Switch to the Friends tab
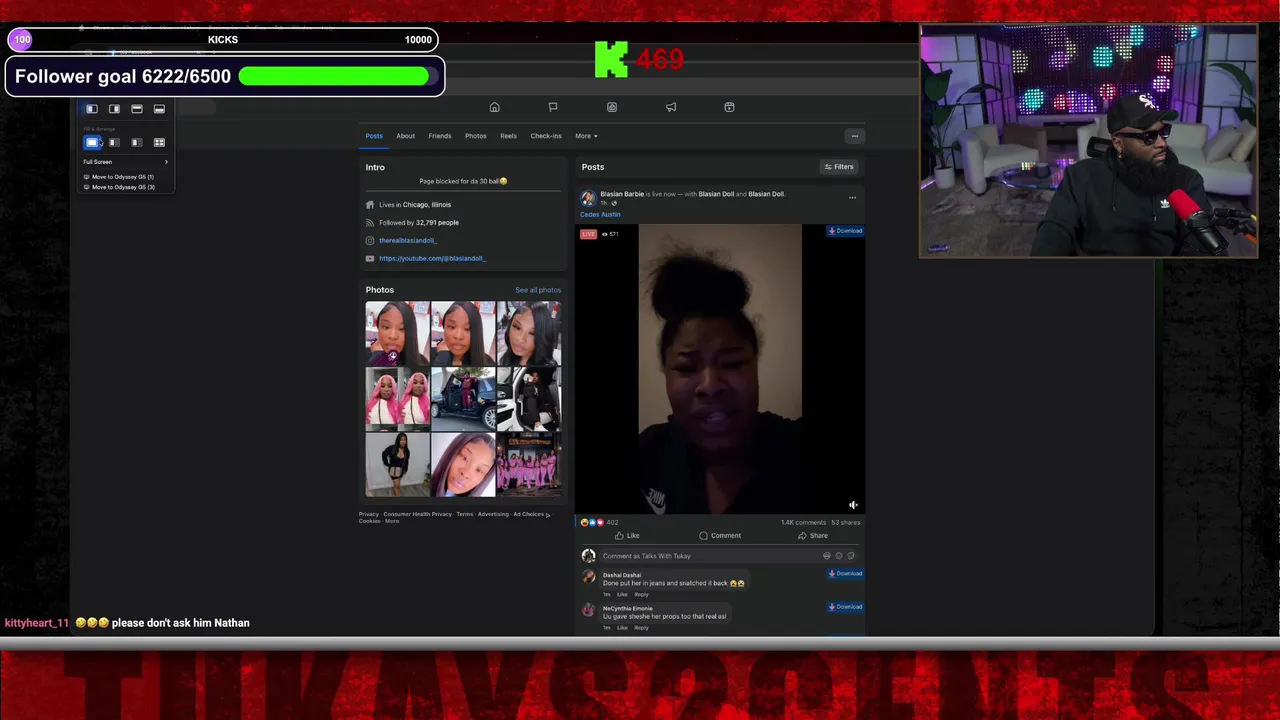The image size is (1280, 720). [440, 136]
